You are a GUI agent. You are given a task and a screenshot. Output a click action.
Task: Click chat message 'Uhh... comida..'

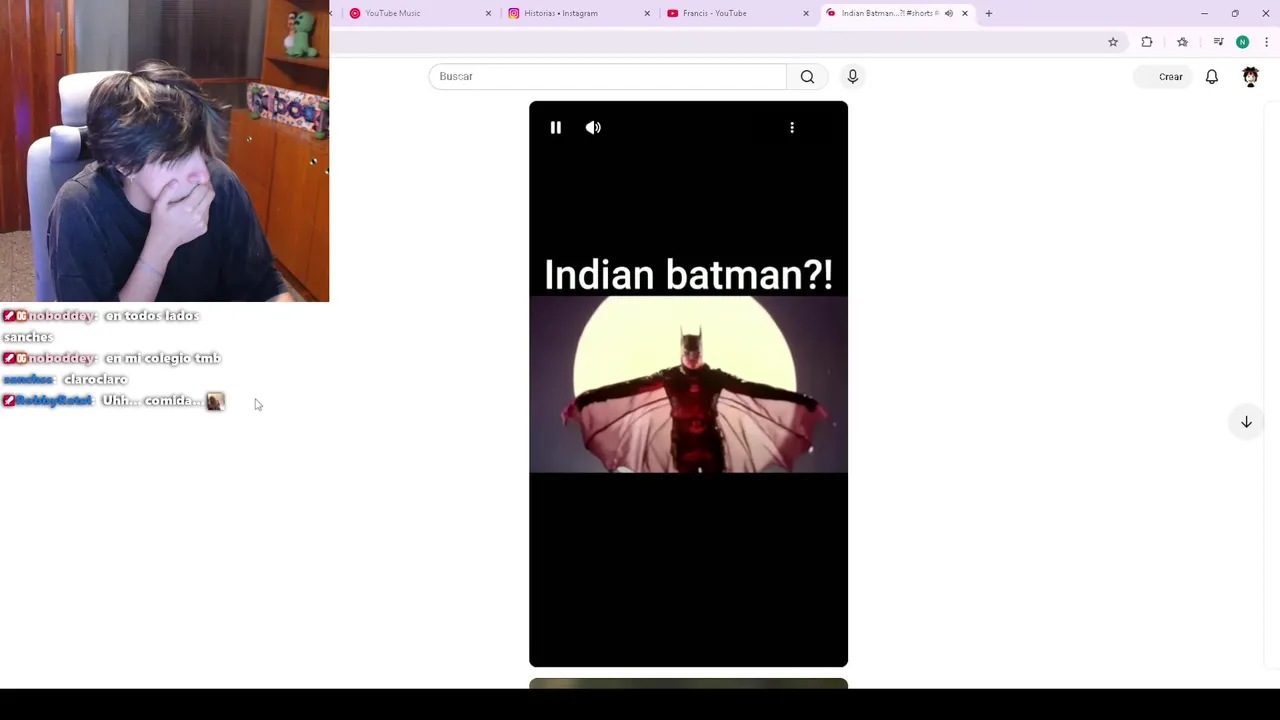pos(152,401)
